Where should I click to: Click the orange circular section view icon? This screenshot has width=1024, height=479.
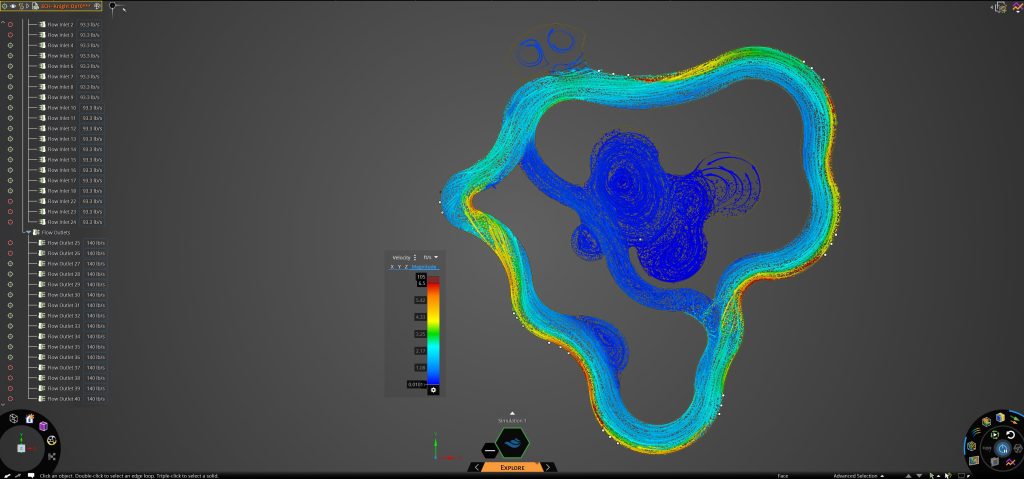52,440
